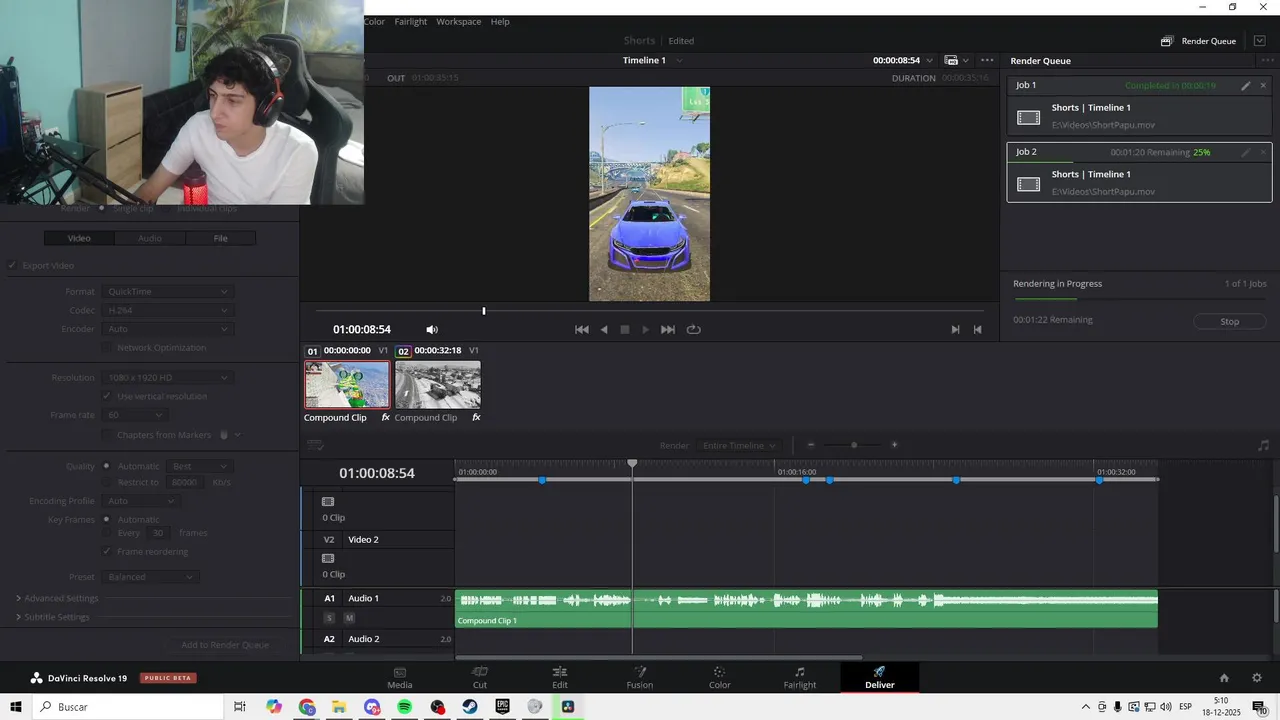Open the Codec H.264 dropdown

click(x=167, y=310)
